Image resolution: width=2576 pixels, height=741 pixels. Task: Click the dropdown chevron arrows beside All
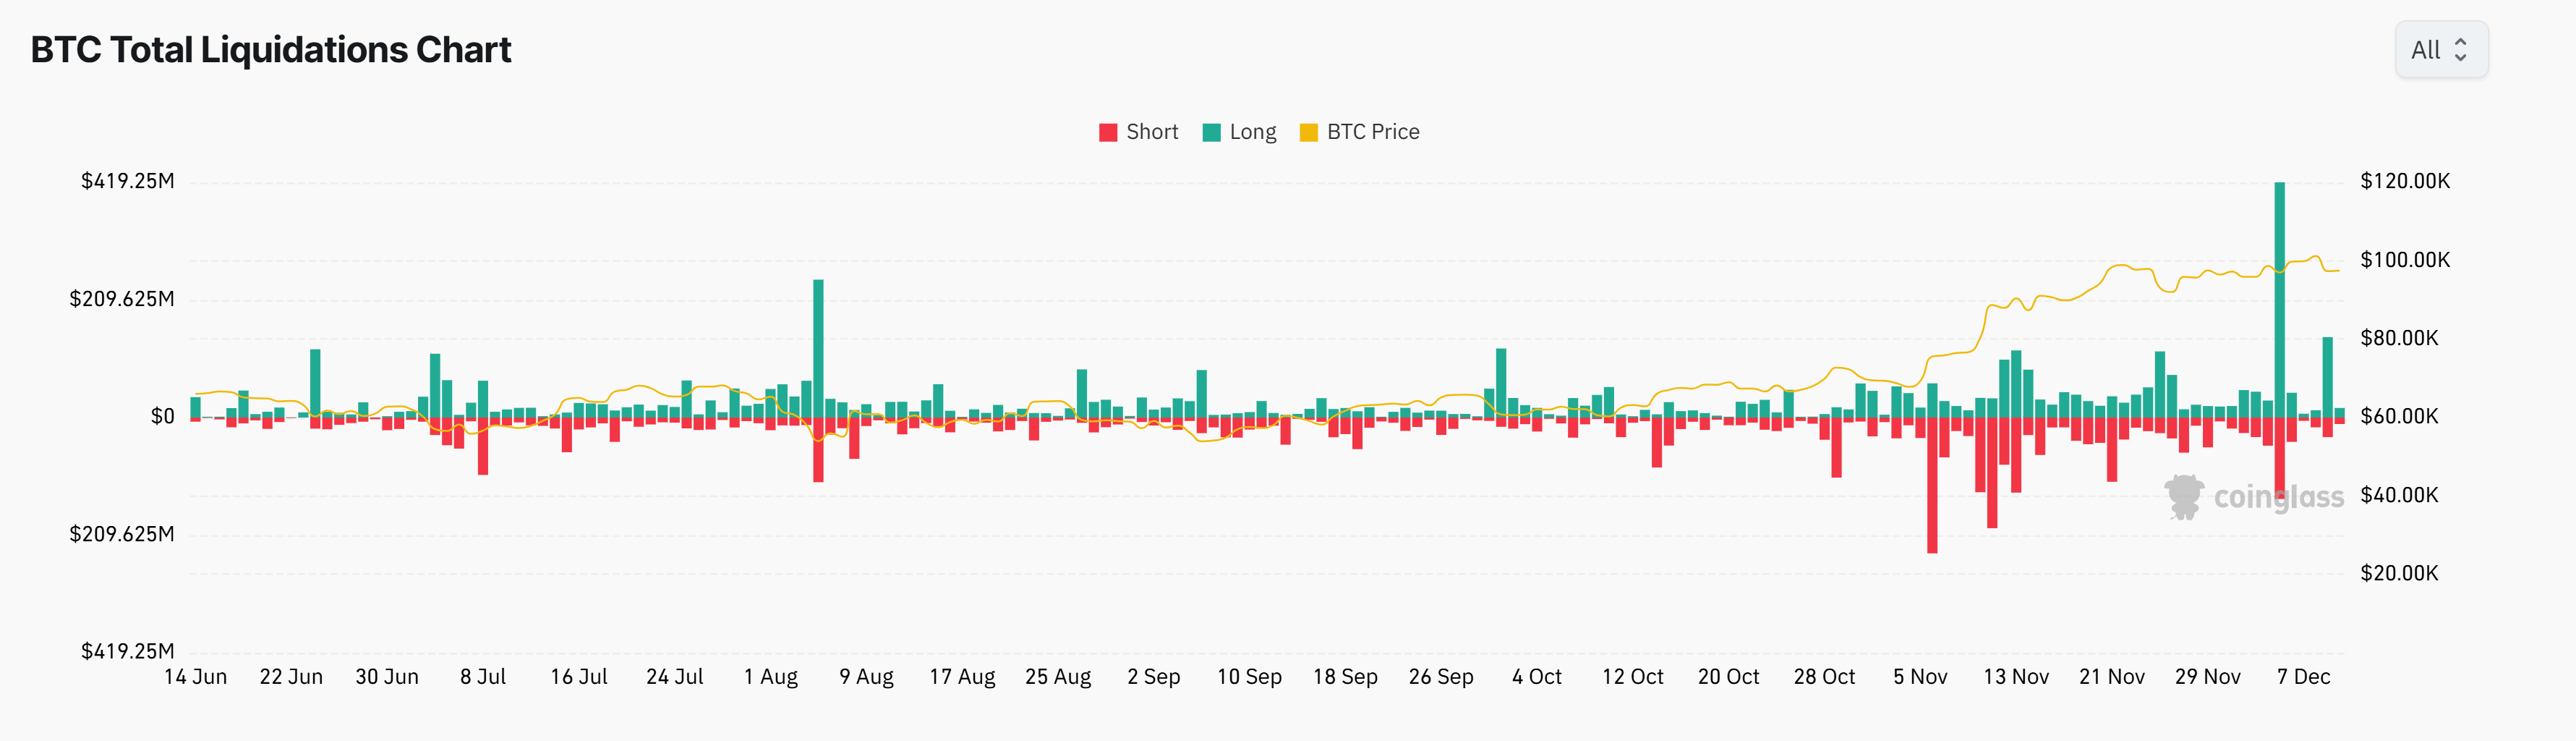pos(2461,50)
